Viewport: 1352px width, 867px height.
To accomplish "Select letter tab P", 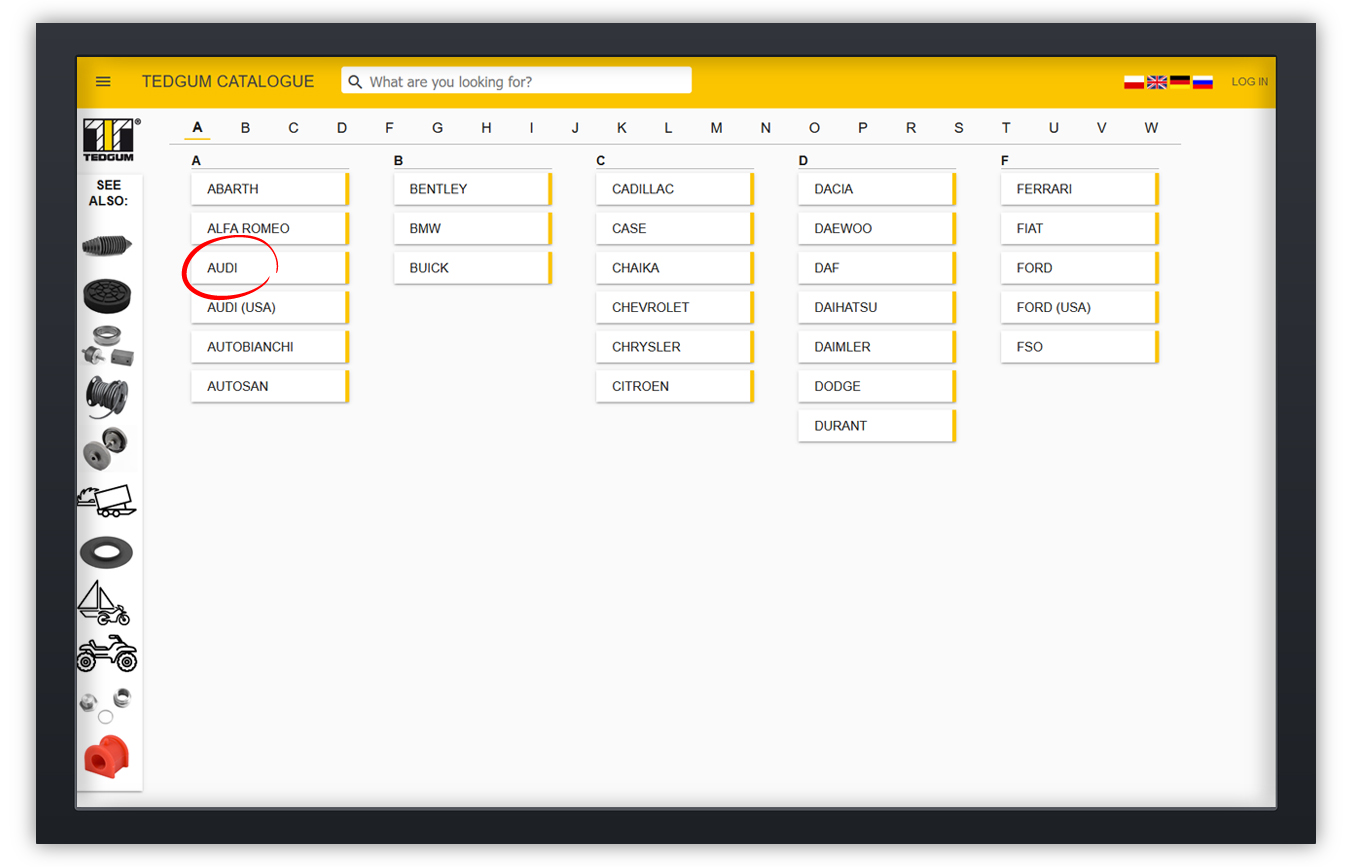I will pos(863,128).
